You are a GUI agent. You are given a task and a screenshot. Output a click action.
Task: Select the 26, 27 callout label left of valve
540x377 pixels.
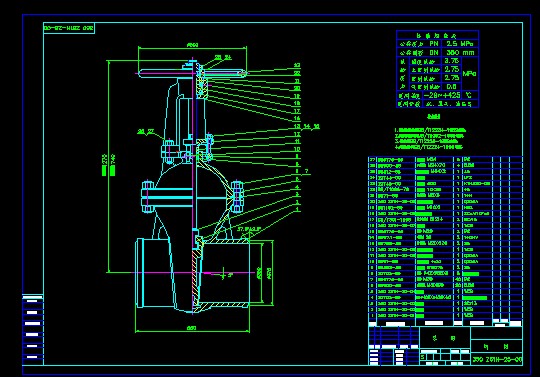point(146,132)
